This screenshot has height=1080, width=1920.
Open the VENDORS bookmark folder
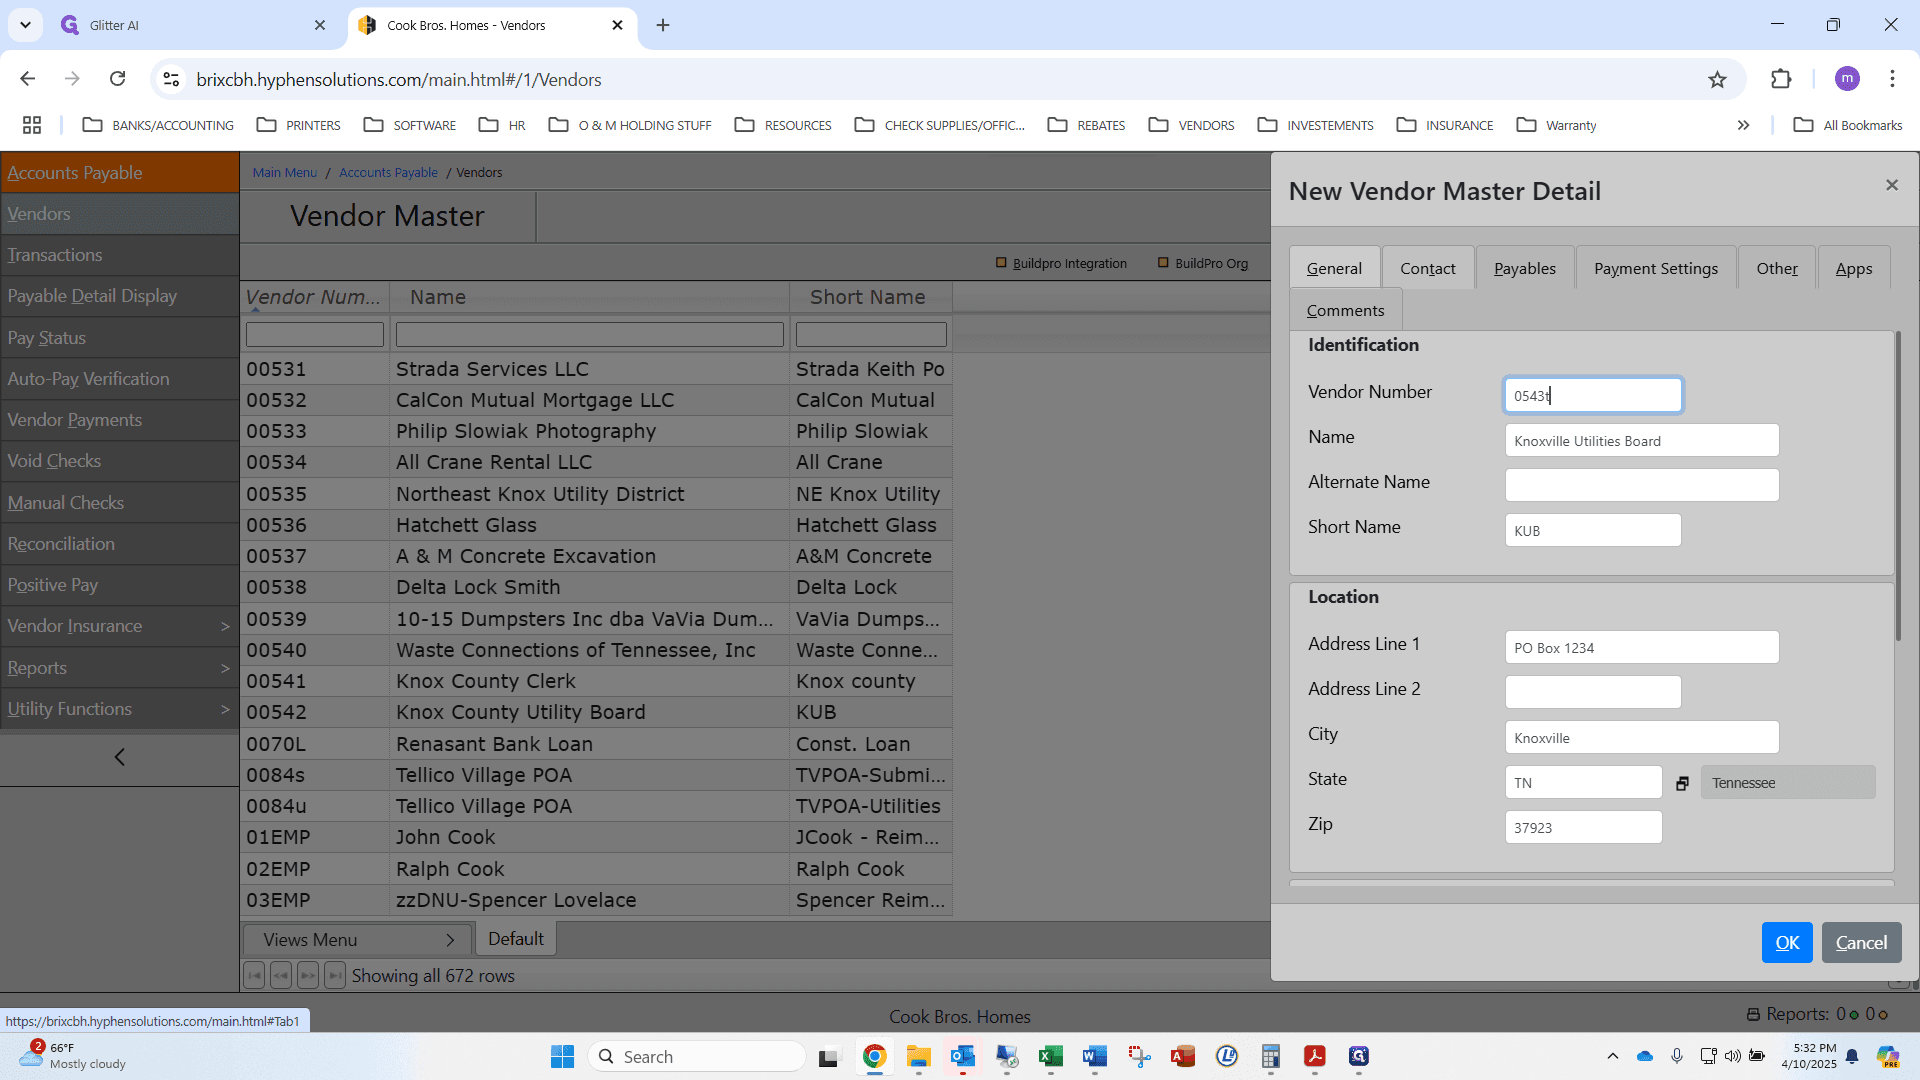pos(1191,125)
